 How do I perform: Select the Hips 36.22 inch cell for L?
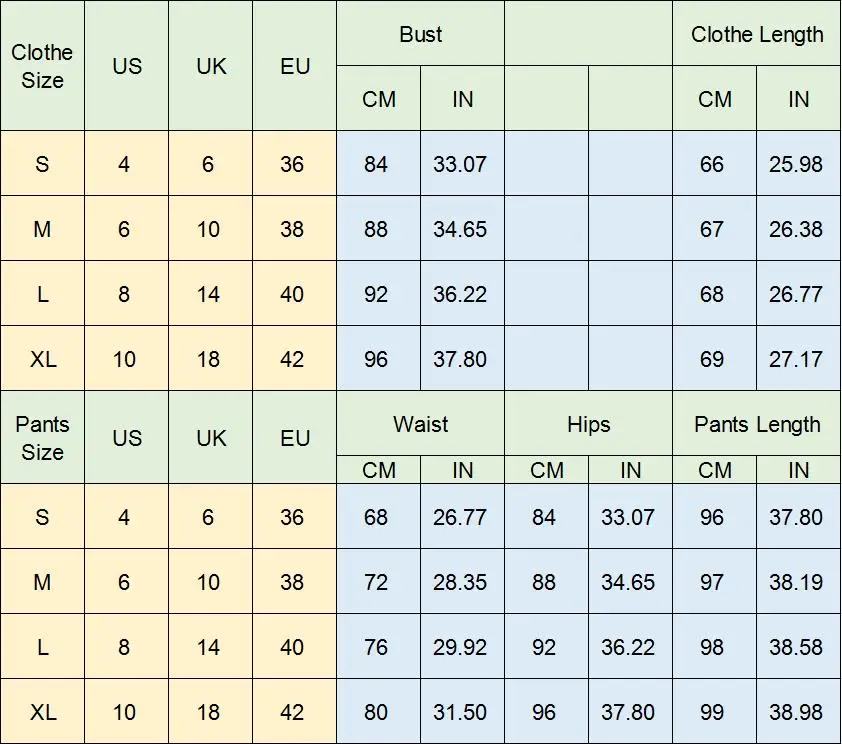(x=628, y=647)
